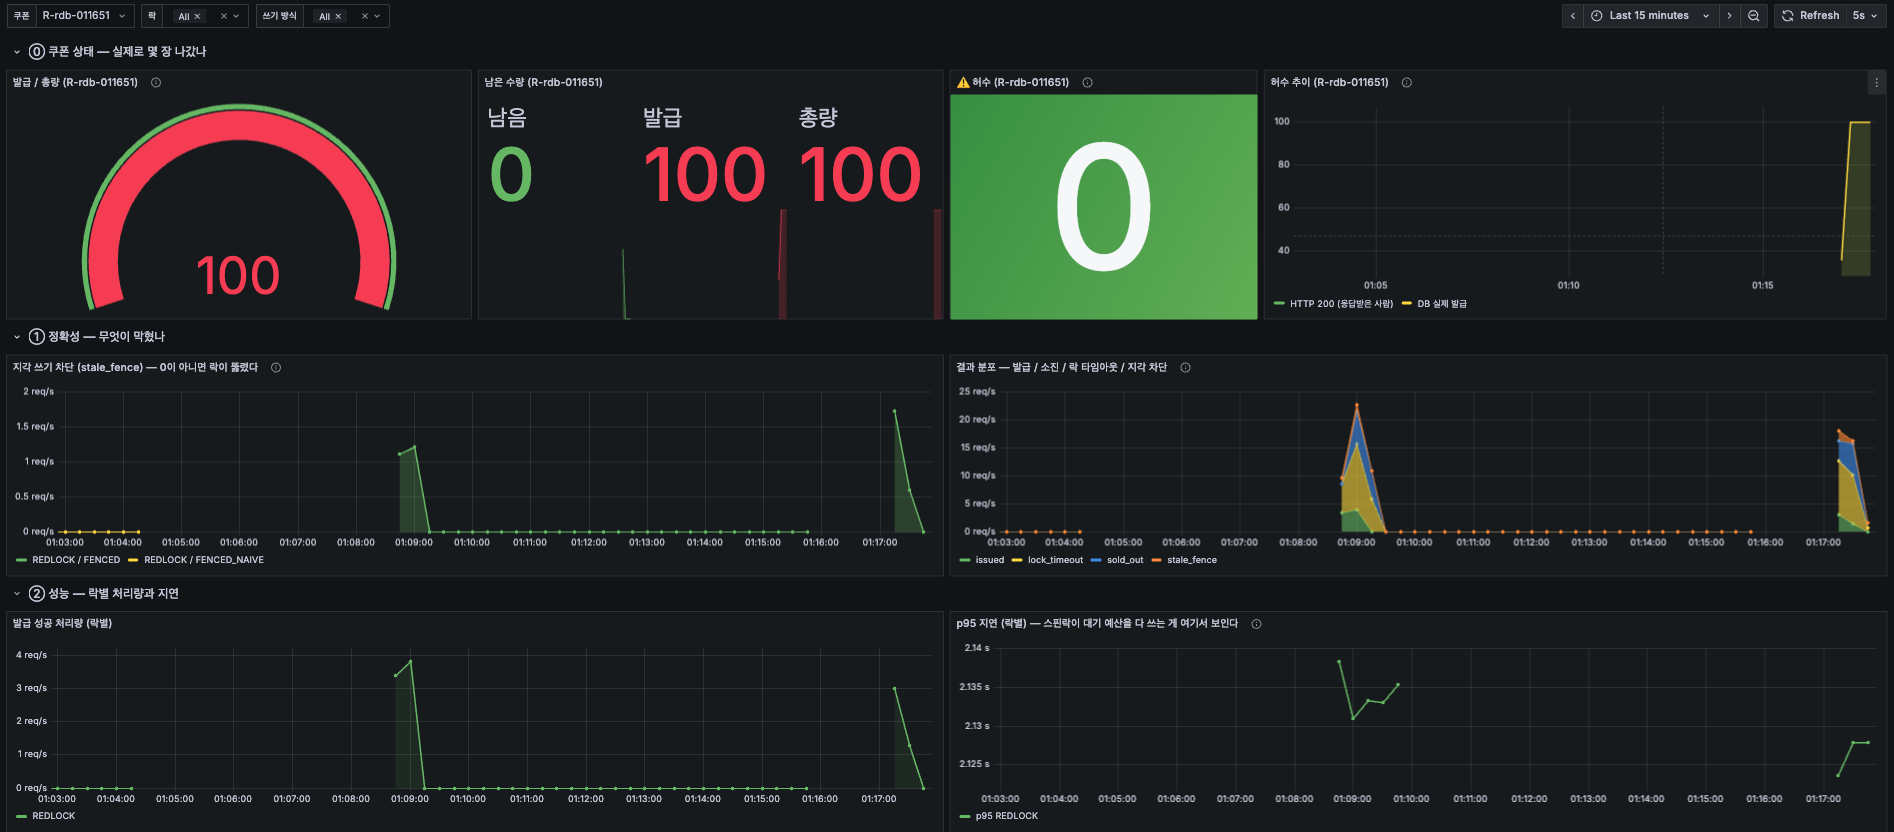The height and width of the screenshot is (832, 1894).
Task: Zoom out the time range
Action: 1753,16
